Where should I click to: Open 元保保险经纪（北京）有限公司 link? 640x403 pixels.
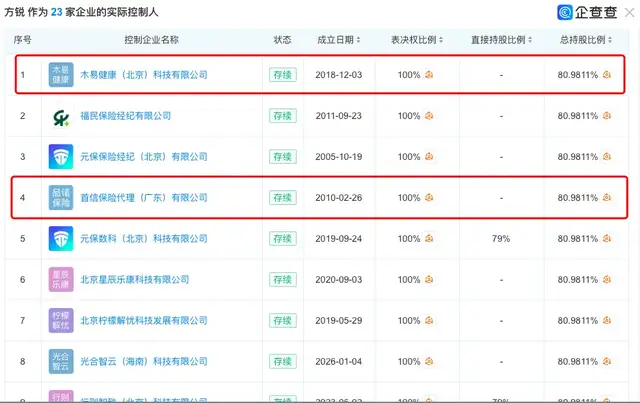point(144,157)
